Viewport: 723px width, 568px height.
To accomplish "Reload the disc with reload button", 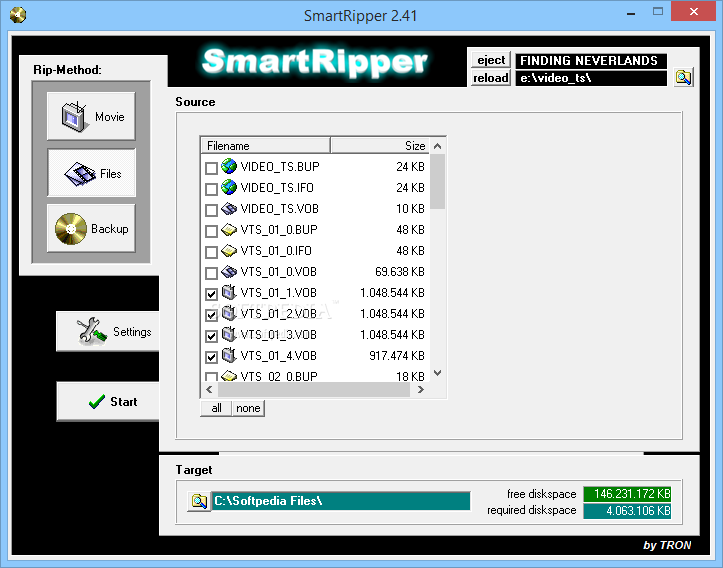I will [x=491, y=78].
